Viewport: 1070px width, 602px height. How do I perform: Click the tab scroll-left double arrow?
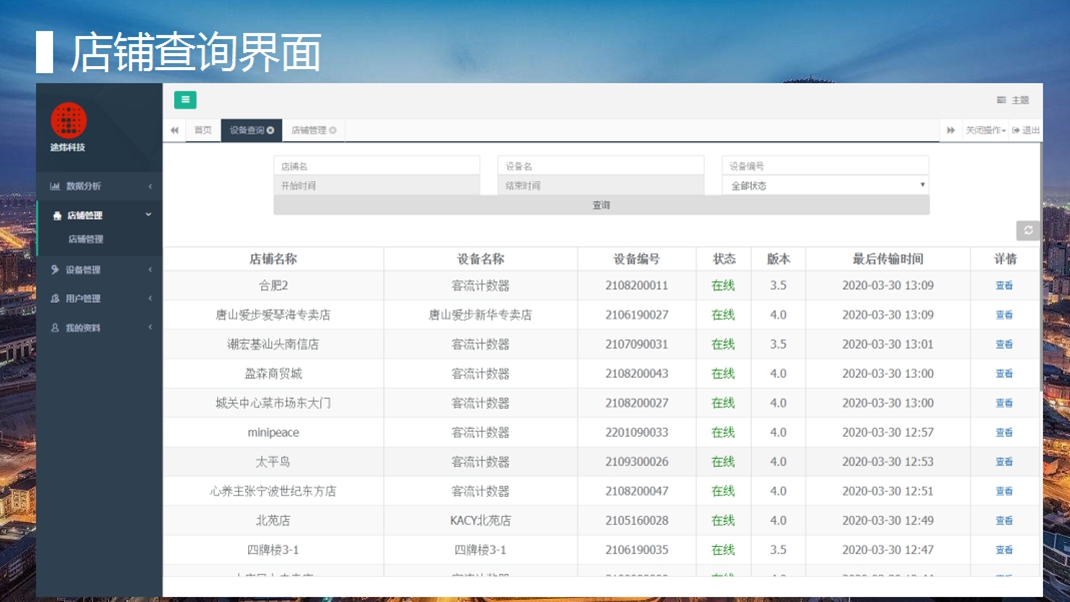(x=175, y=130)
